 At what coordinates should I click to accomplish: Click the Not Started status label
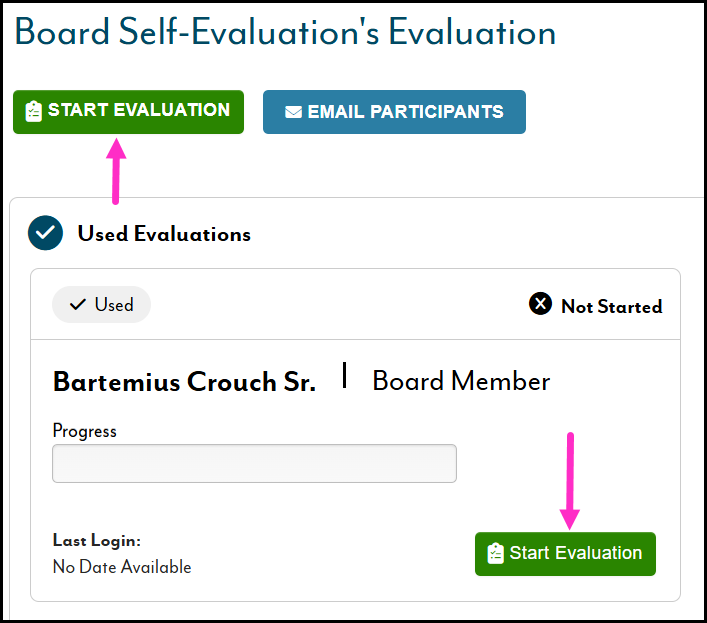[x=611, y=307]
